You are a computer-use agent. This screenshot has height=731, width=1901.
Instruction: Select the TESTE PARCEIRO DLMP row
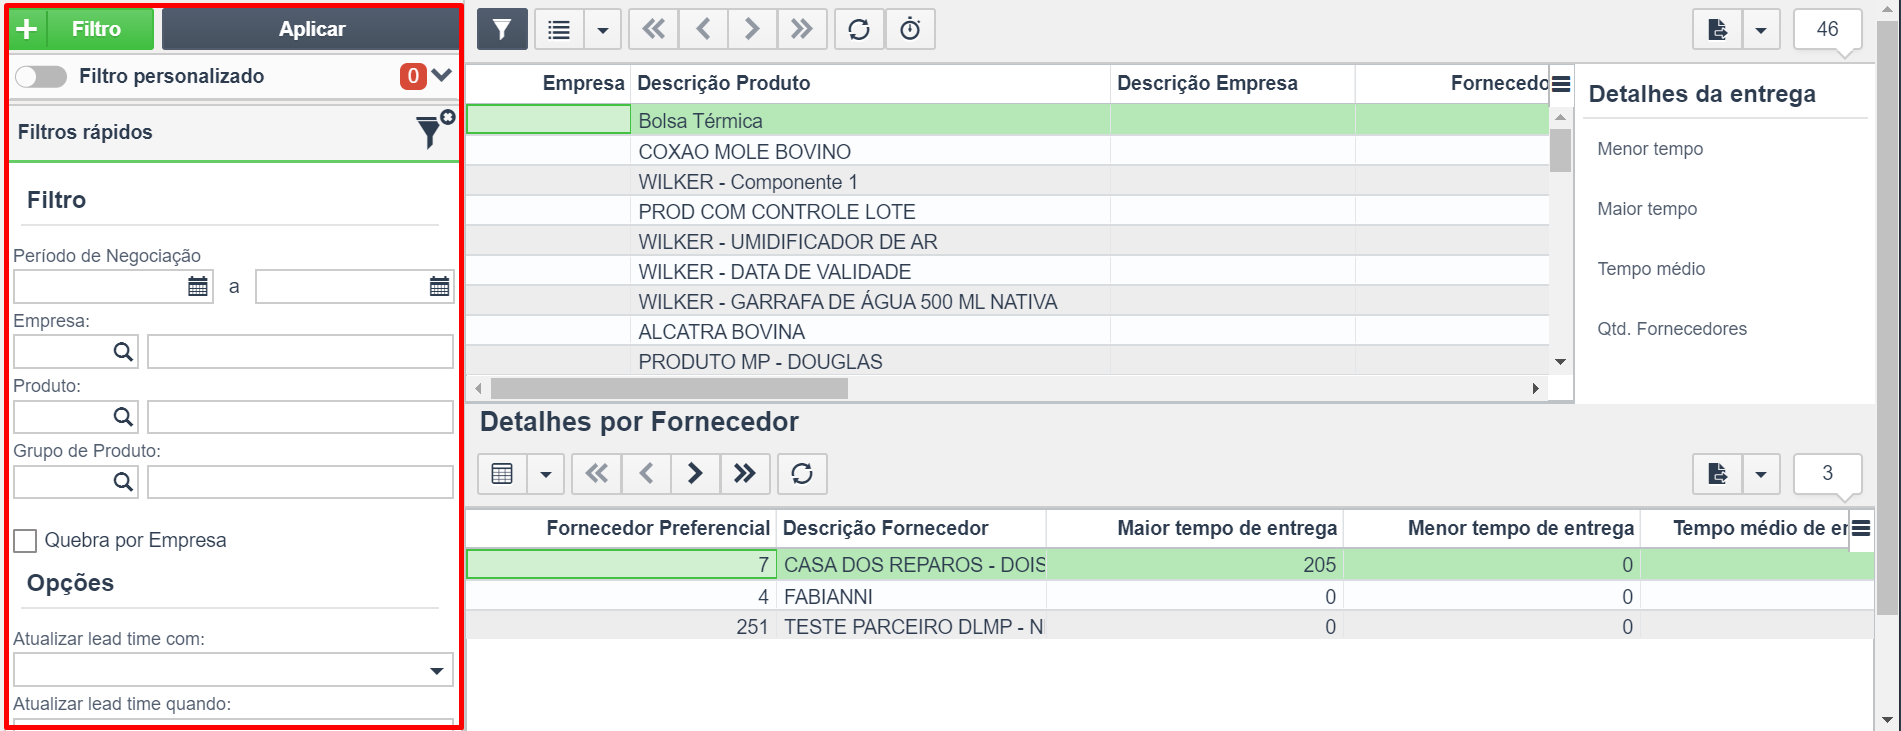coord(1170,626)
